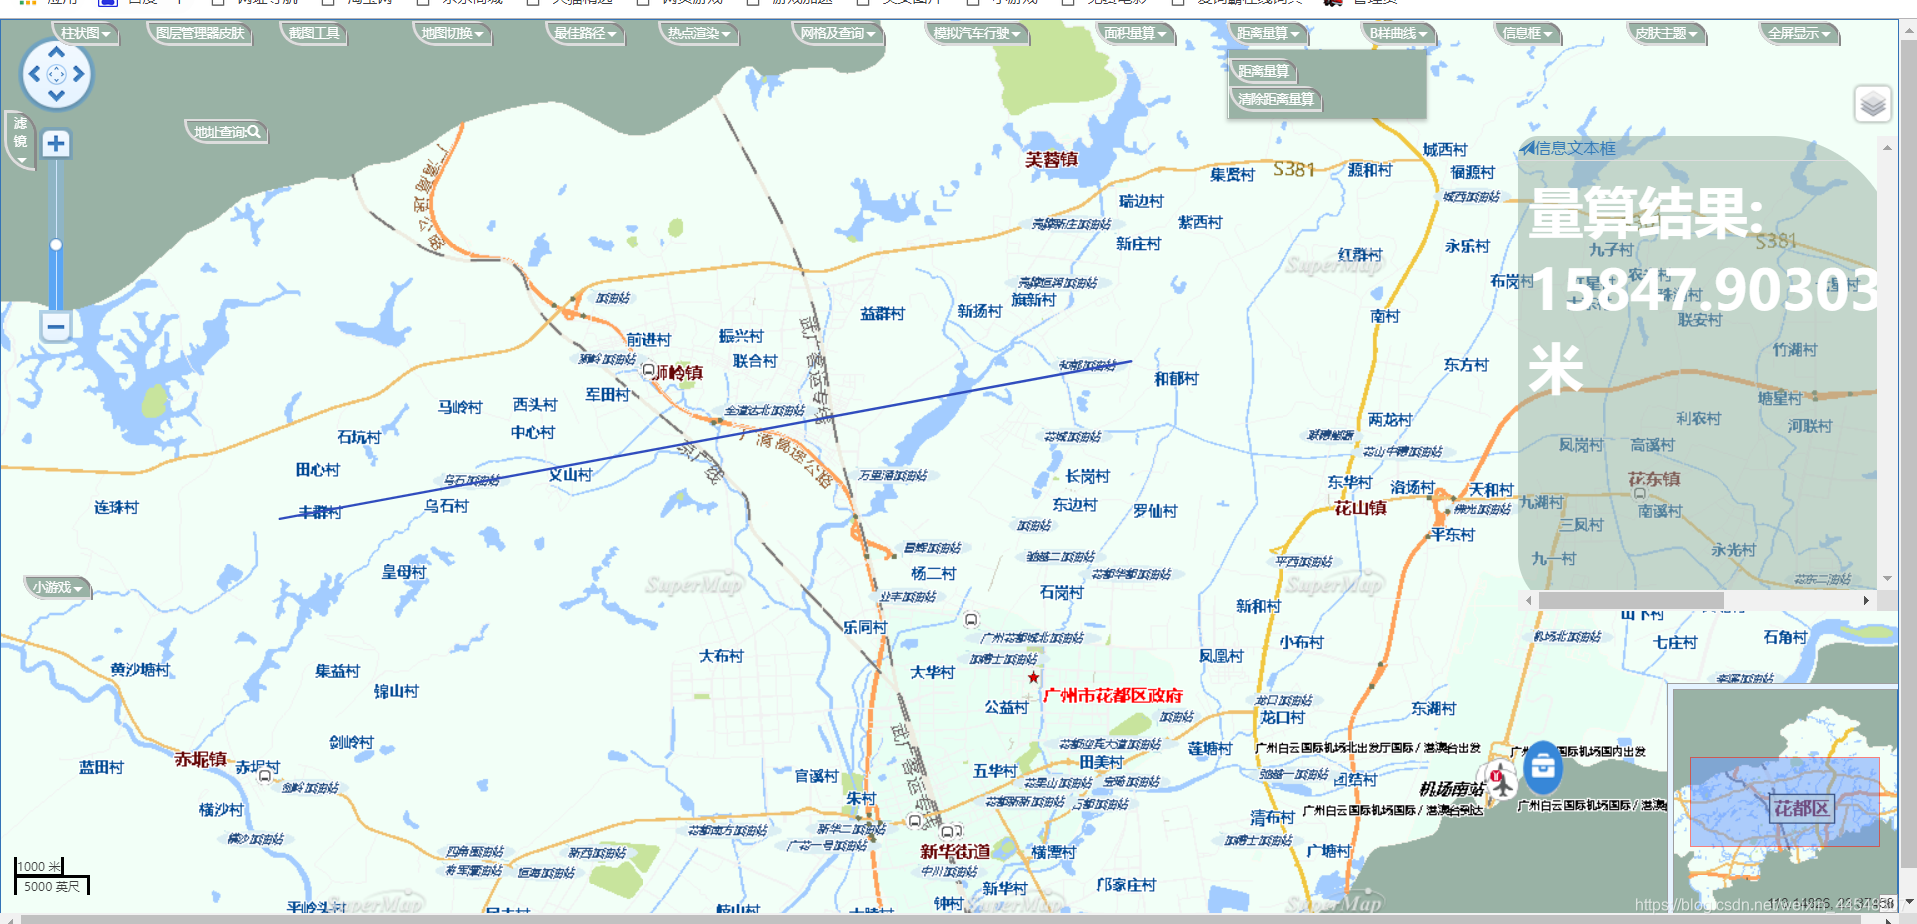Viewport: 1917px width, 924px height.
Task: Choose 距离量算 from the open submenu
Action: click(x=1264, y=71)
